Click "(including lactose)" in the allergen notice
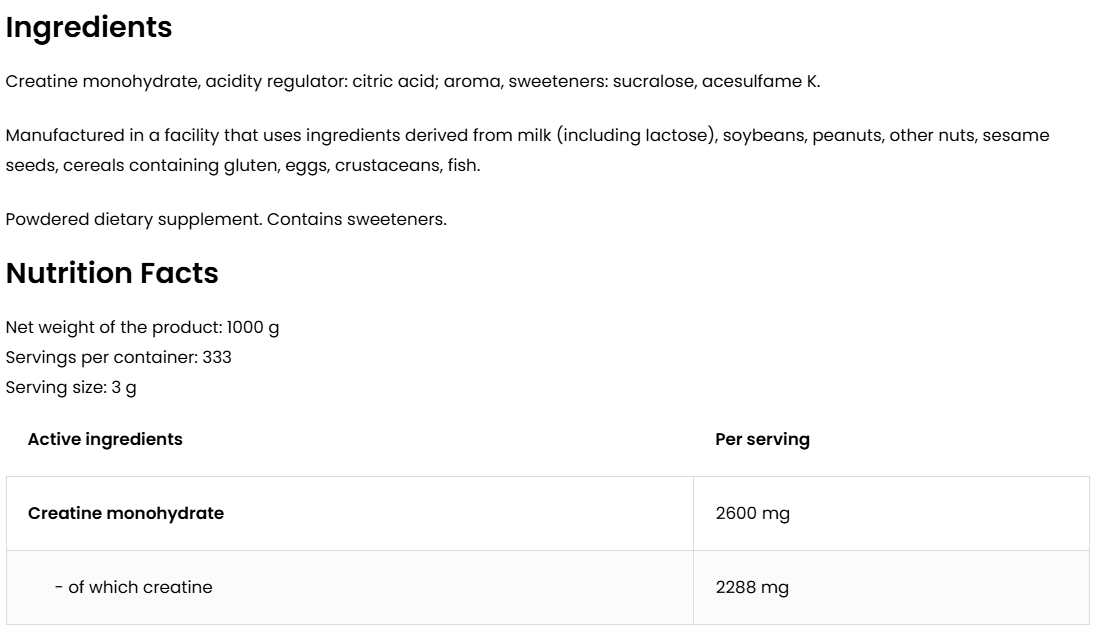 634,135
